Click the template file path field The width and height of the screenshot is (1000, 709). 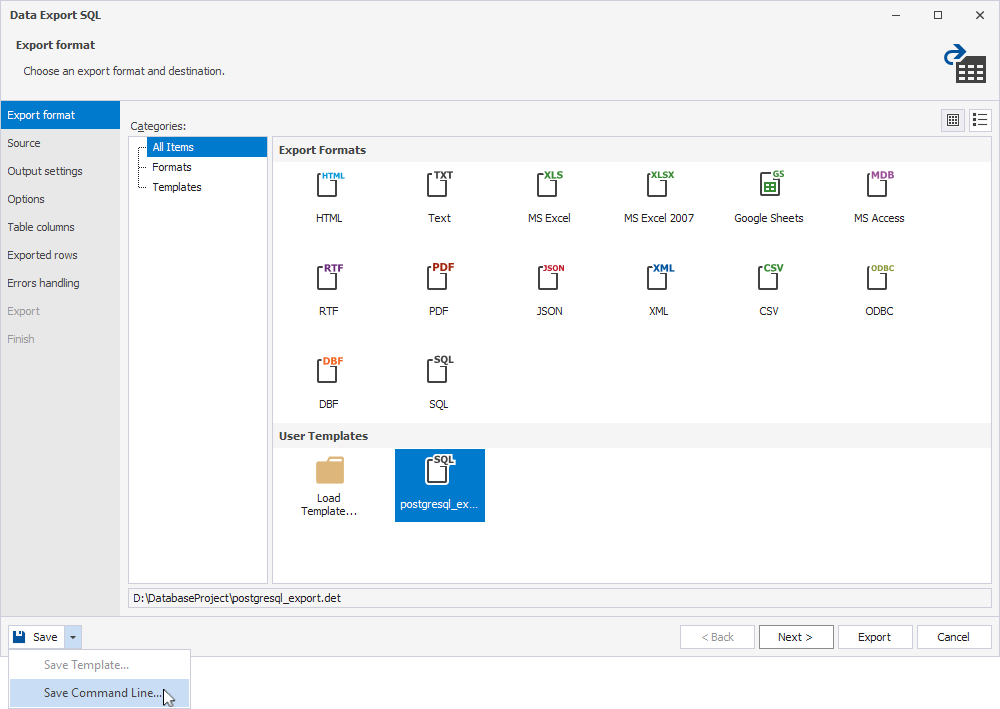click(560, 598)
